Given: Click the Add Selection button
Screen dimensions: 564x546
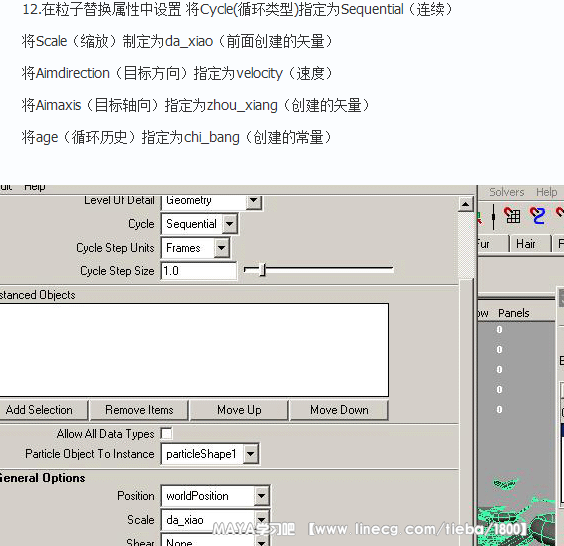Looking at the screenshot, I should click(43, 410).
